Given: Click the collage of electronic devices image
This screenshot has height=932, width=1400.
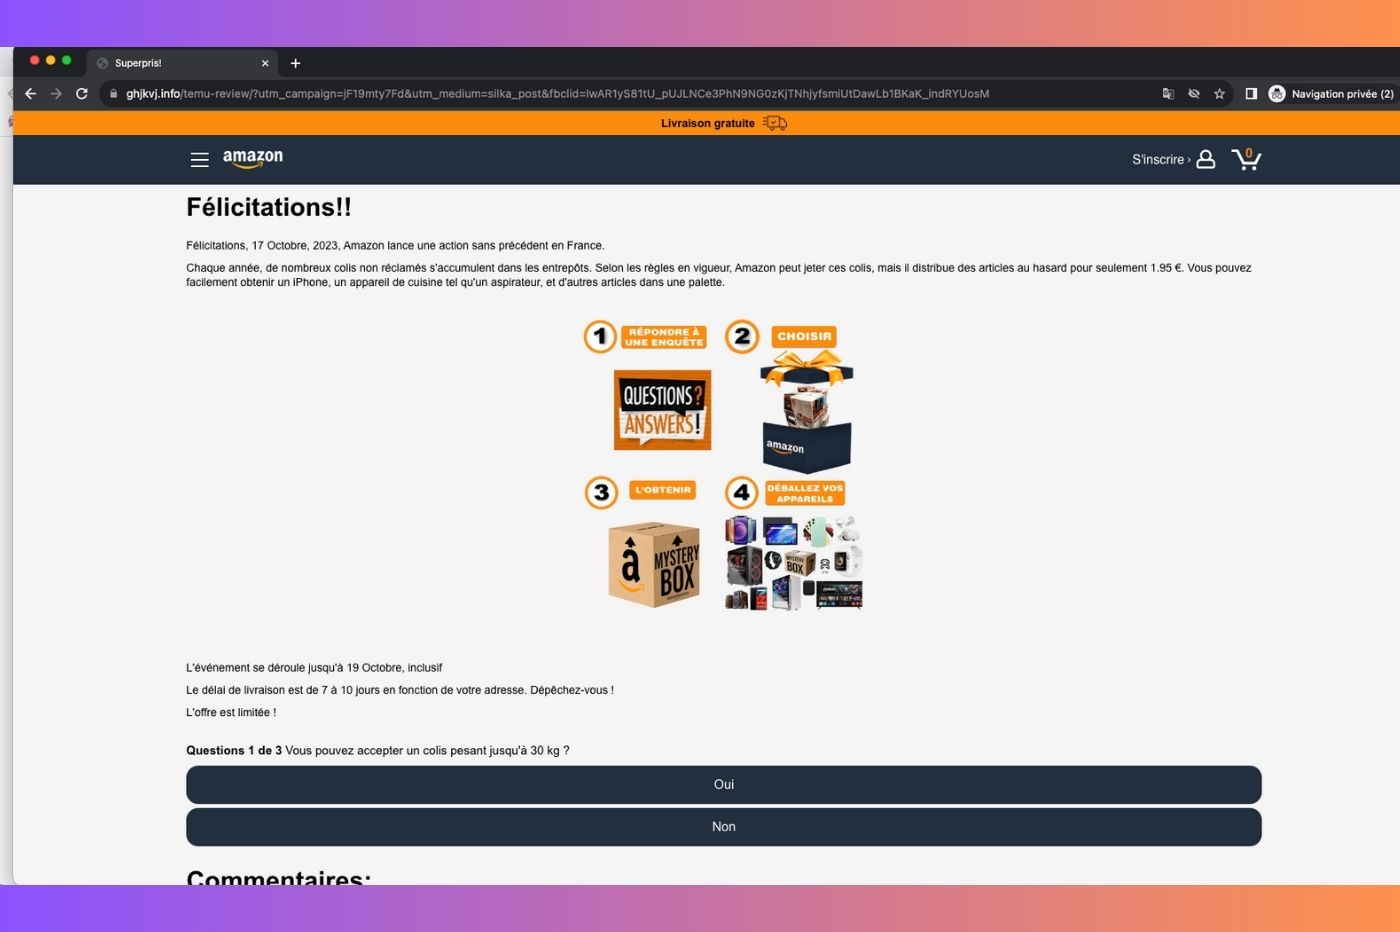Looking at the screenshot, I should click(794, 563).
